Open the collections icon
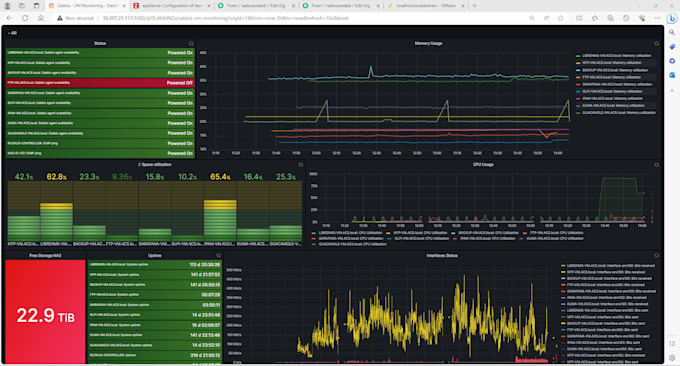This screenshot has width=680, height=366. tap(610, 18)
